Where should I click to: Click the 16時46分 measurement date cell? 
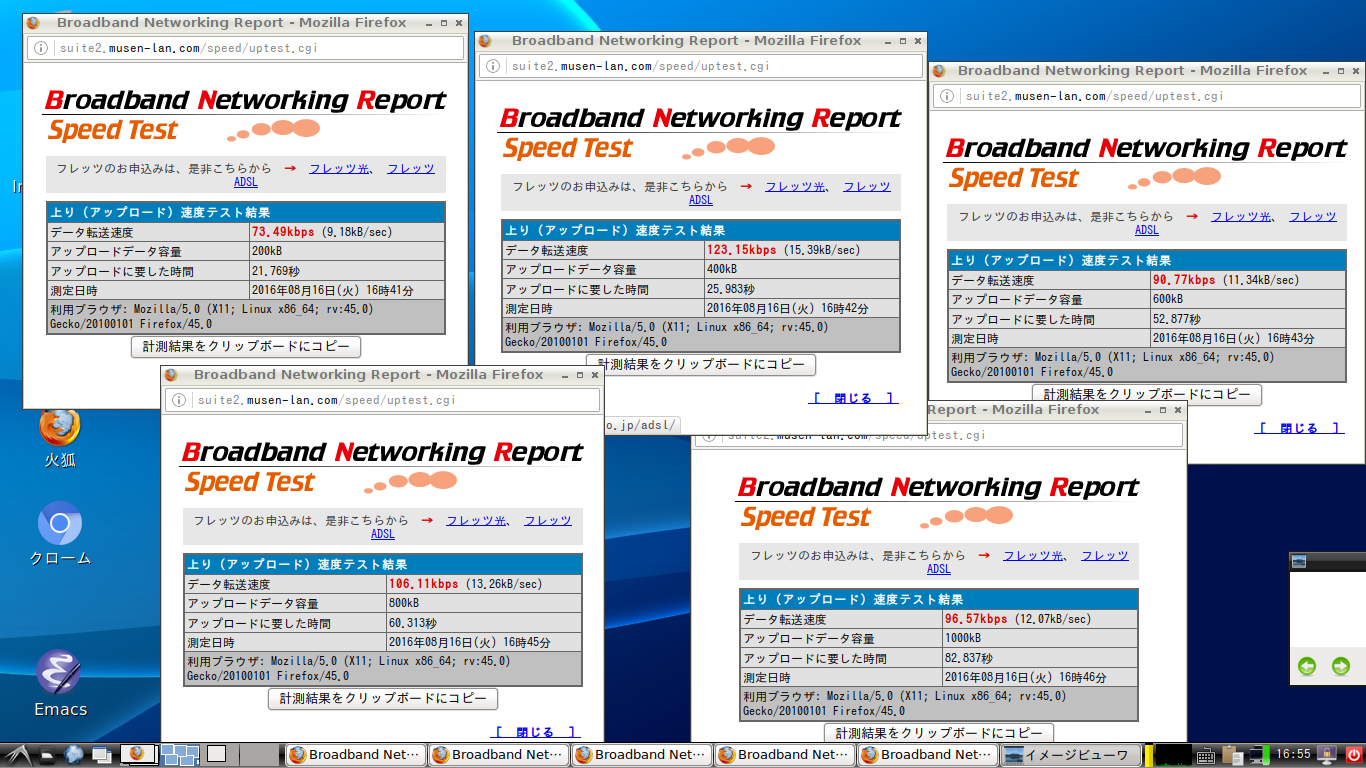pos(1040,677)
